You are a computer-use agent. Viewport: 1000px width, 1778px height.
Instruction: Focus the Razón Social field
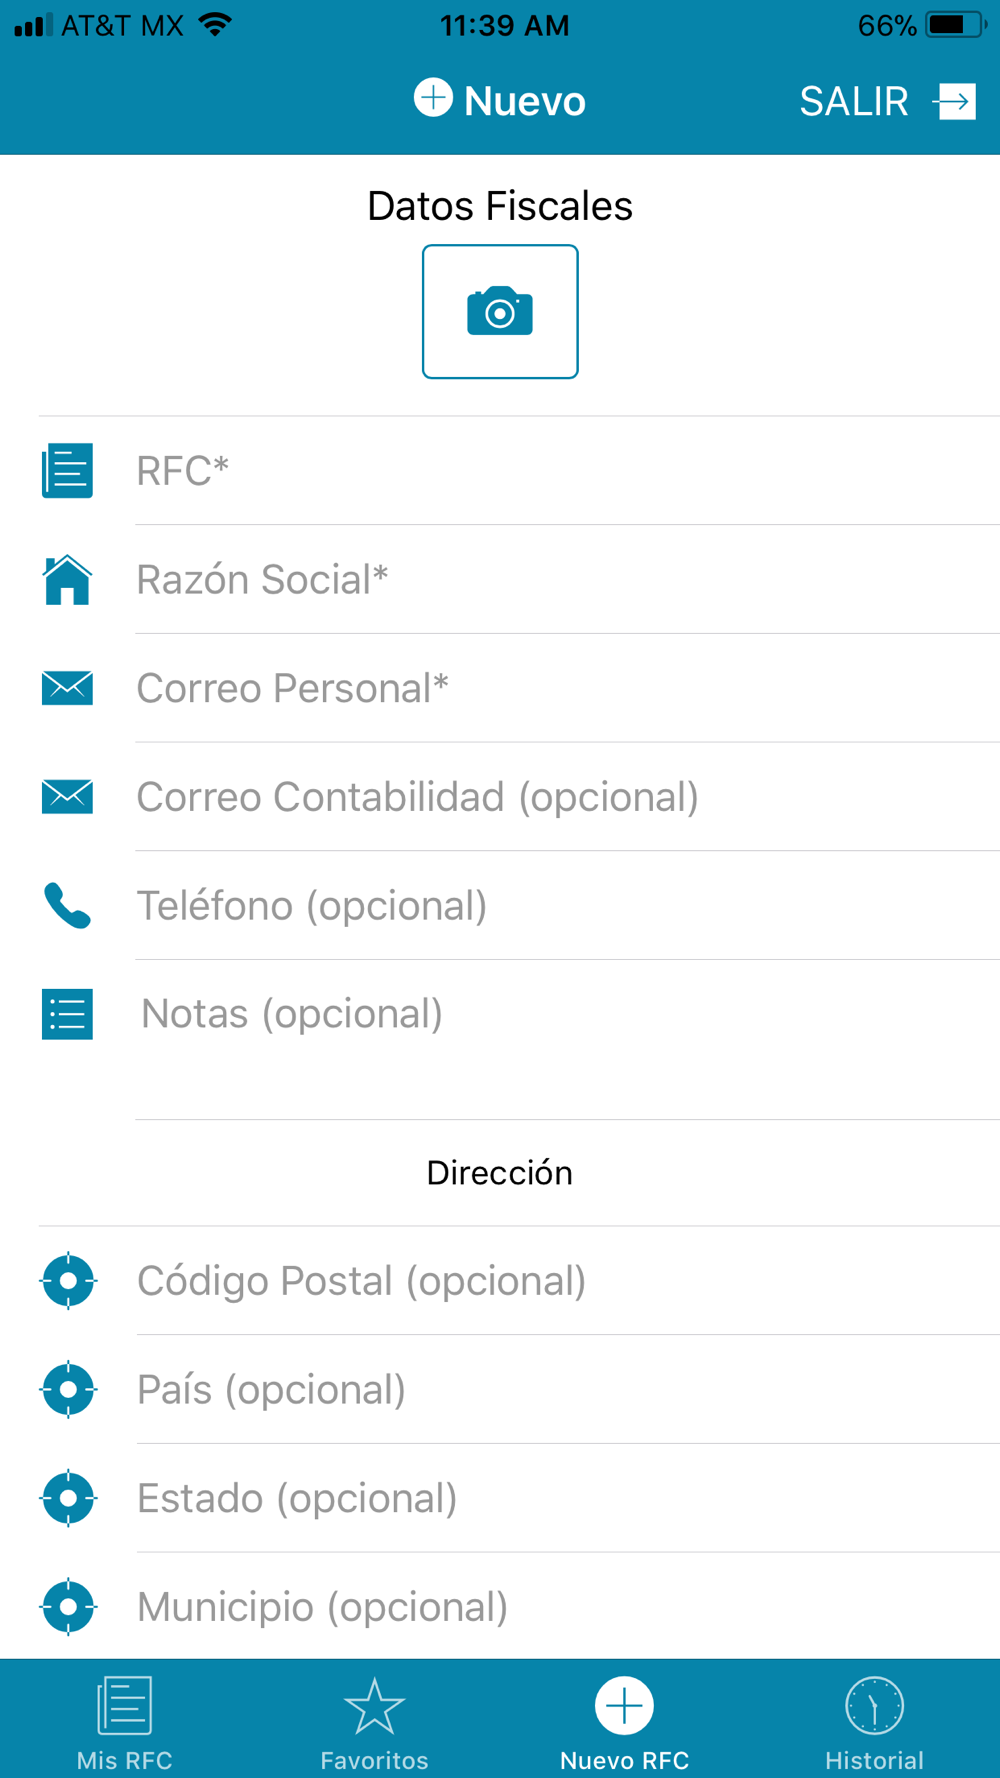567,579
